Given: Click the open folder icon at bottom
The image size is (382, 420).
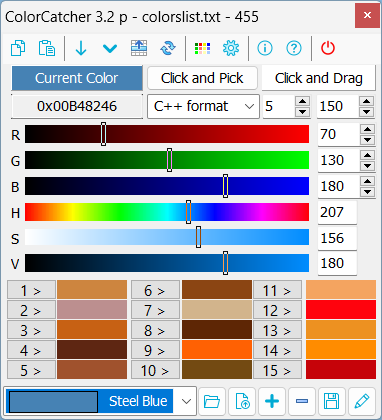Looking at the screenshot, I should coord(212,401).
